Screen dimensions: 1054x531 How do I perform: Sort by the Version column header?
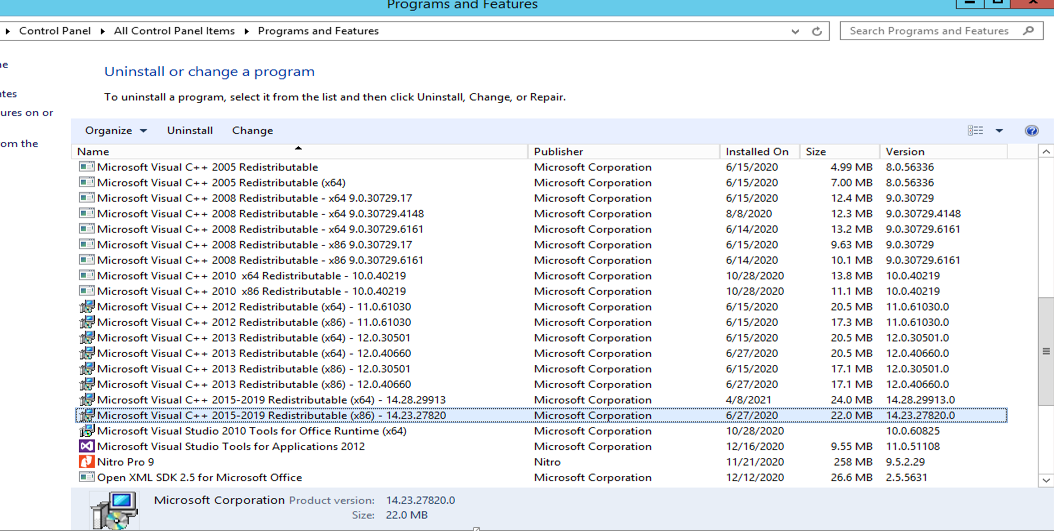(x=943, y=151)
